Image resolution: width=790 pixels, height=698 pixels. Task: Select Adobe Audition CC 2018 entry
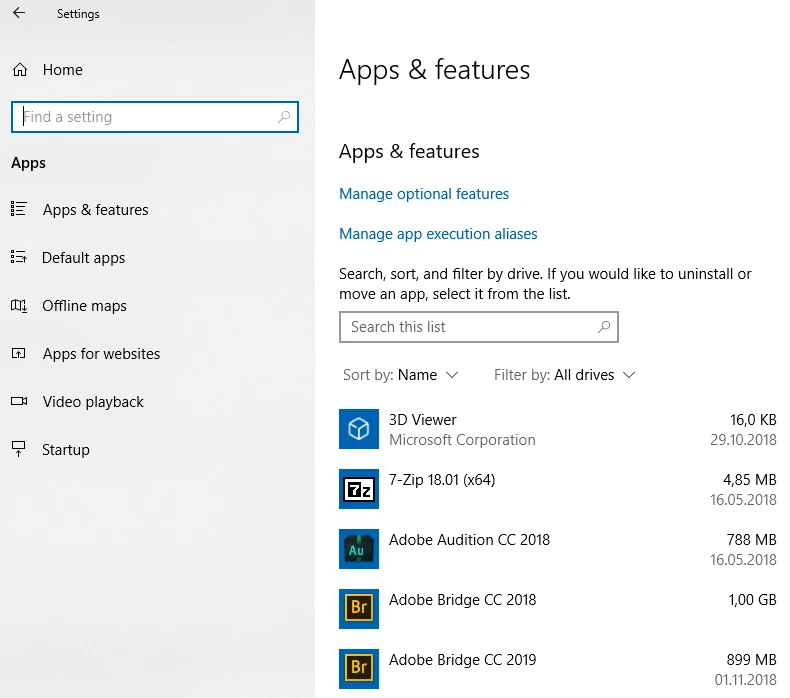pos(469,540)
